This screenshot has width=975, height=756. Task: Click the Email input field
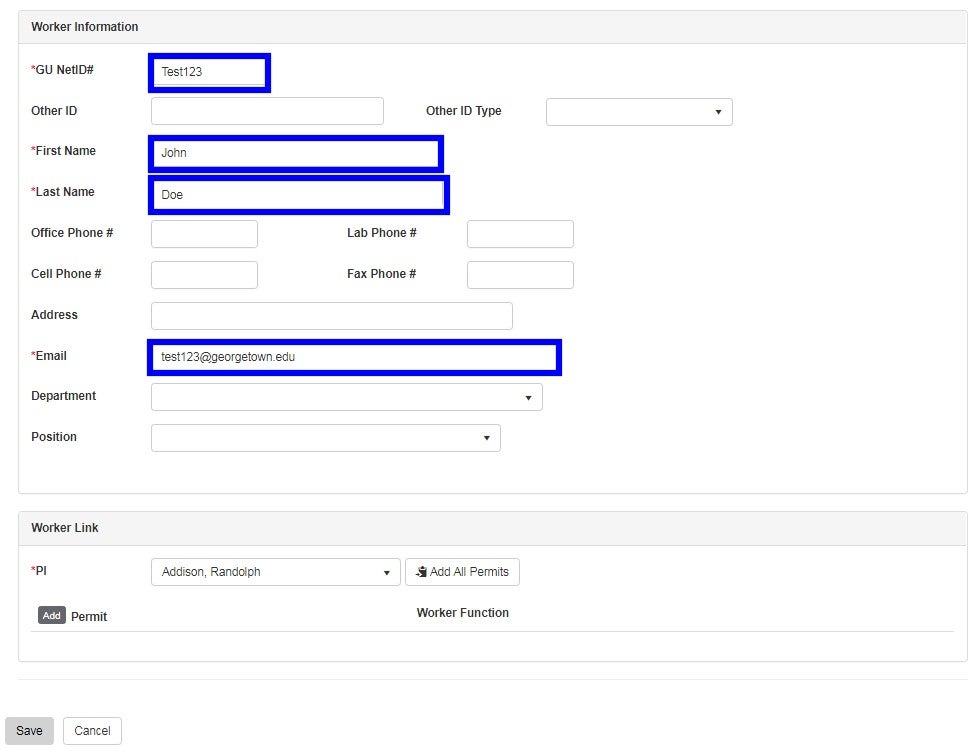(354, 357)
